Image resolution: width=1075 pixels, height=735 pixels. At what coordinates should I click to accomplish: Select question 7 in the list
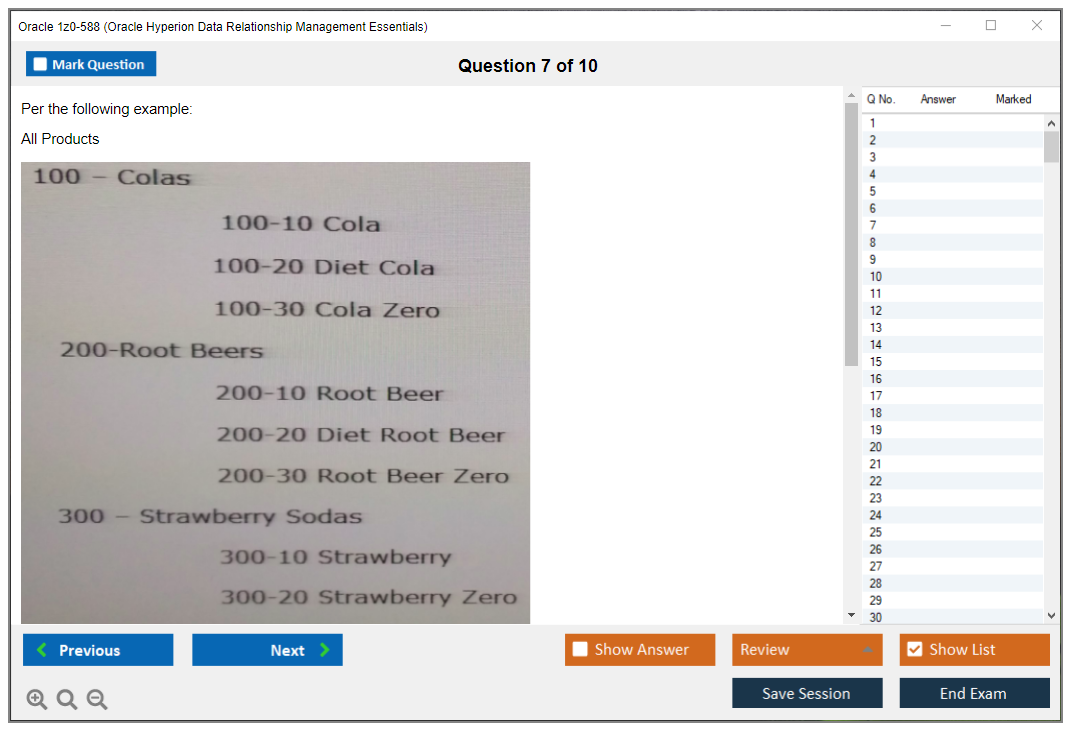873,225
